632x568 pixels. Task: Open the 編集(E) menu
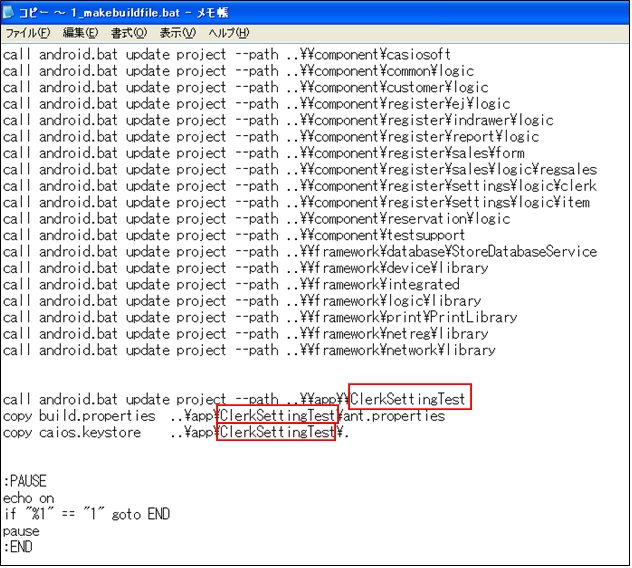click(x=80, y=33)
